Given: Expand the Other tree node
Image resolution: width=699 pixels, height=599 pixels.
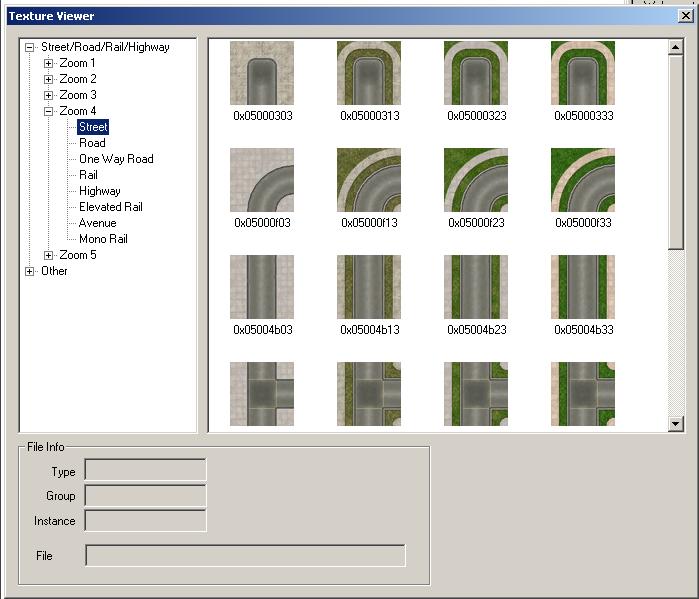Looking at the screenshot, I should [x=30, y=271].
